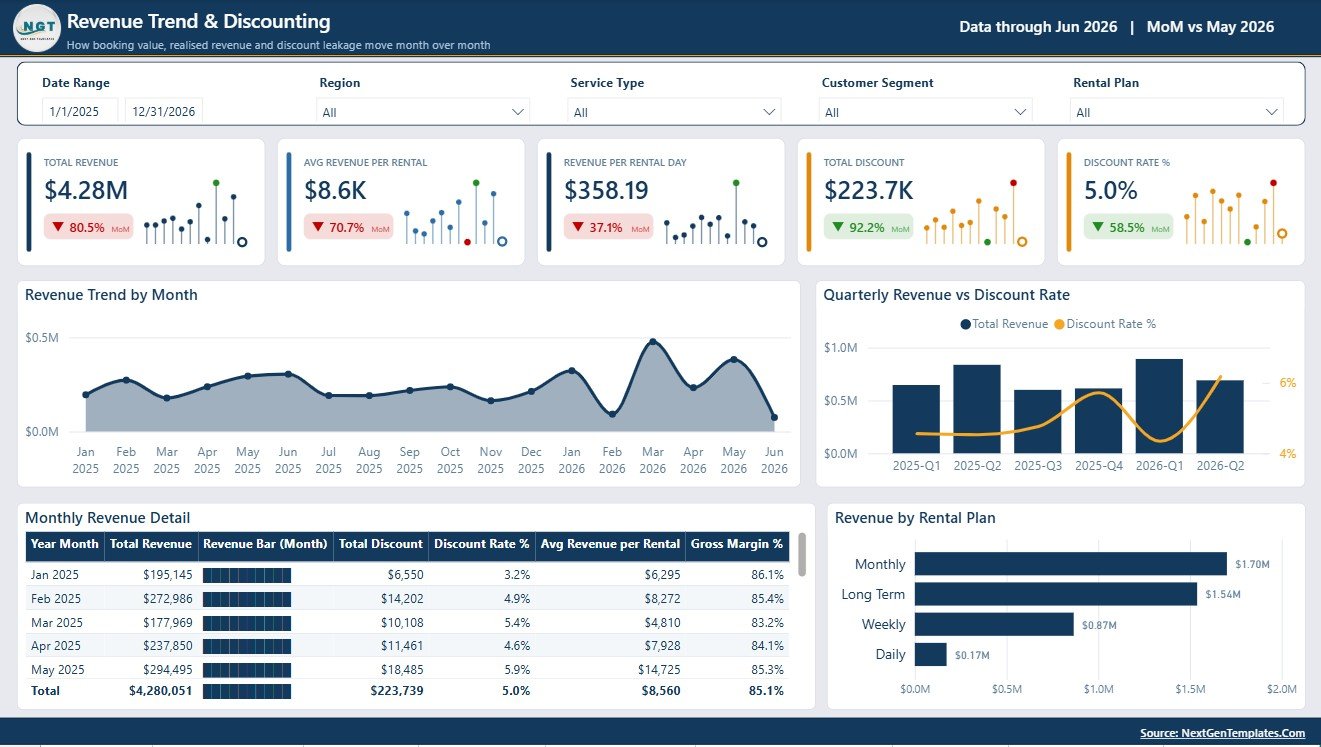Open the Region dropdown
The image size is (1321, 747).
(x=423, y=112)
